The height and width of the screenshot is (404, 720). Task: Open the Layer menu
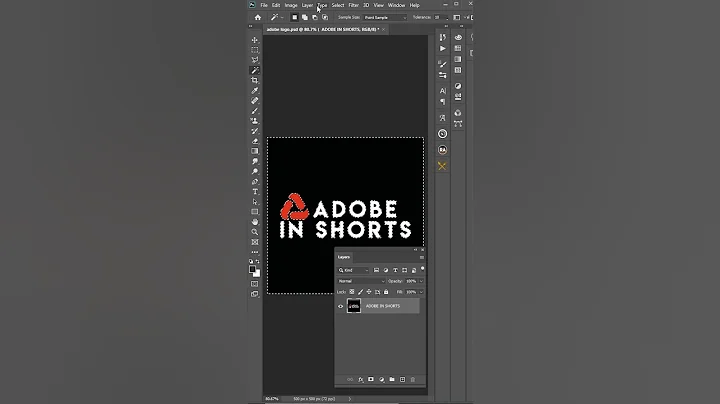[307, 5]
